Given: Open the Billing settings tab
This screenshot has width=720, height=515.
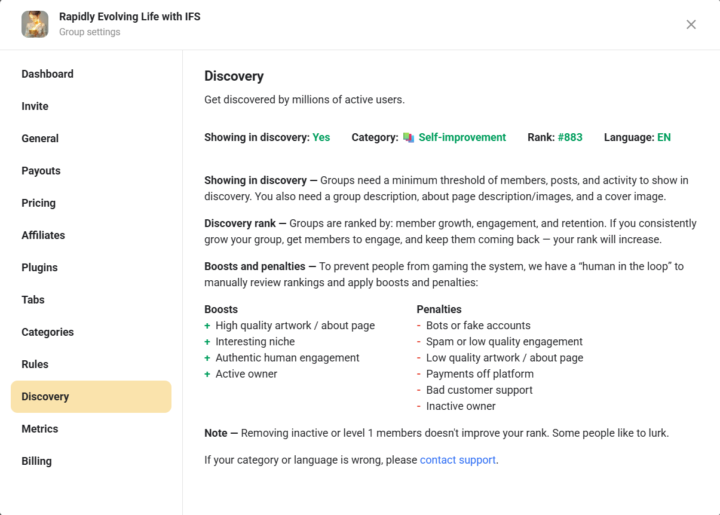Looking at the screenshot, I should pyautogui.click(x=37, y=461).
